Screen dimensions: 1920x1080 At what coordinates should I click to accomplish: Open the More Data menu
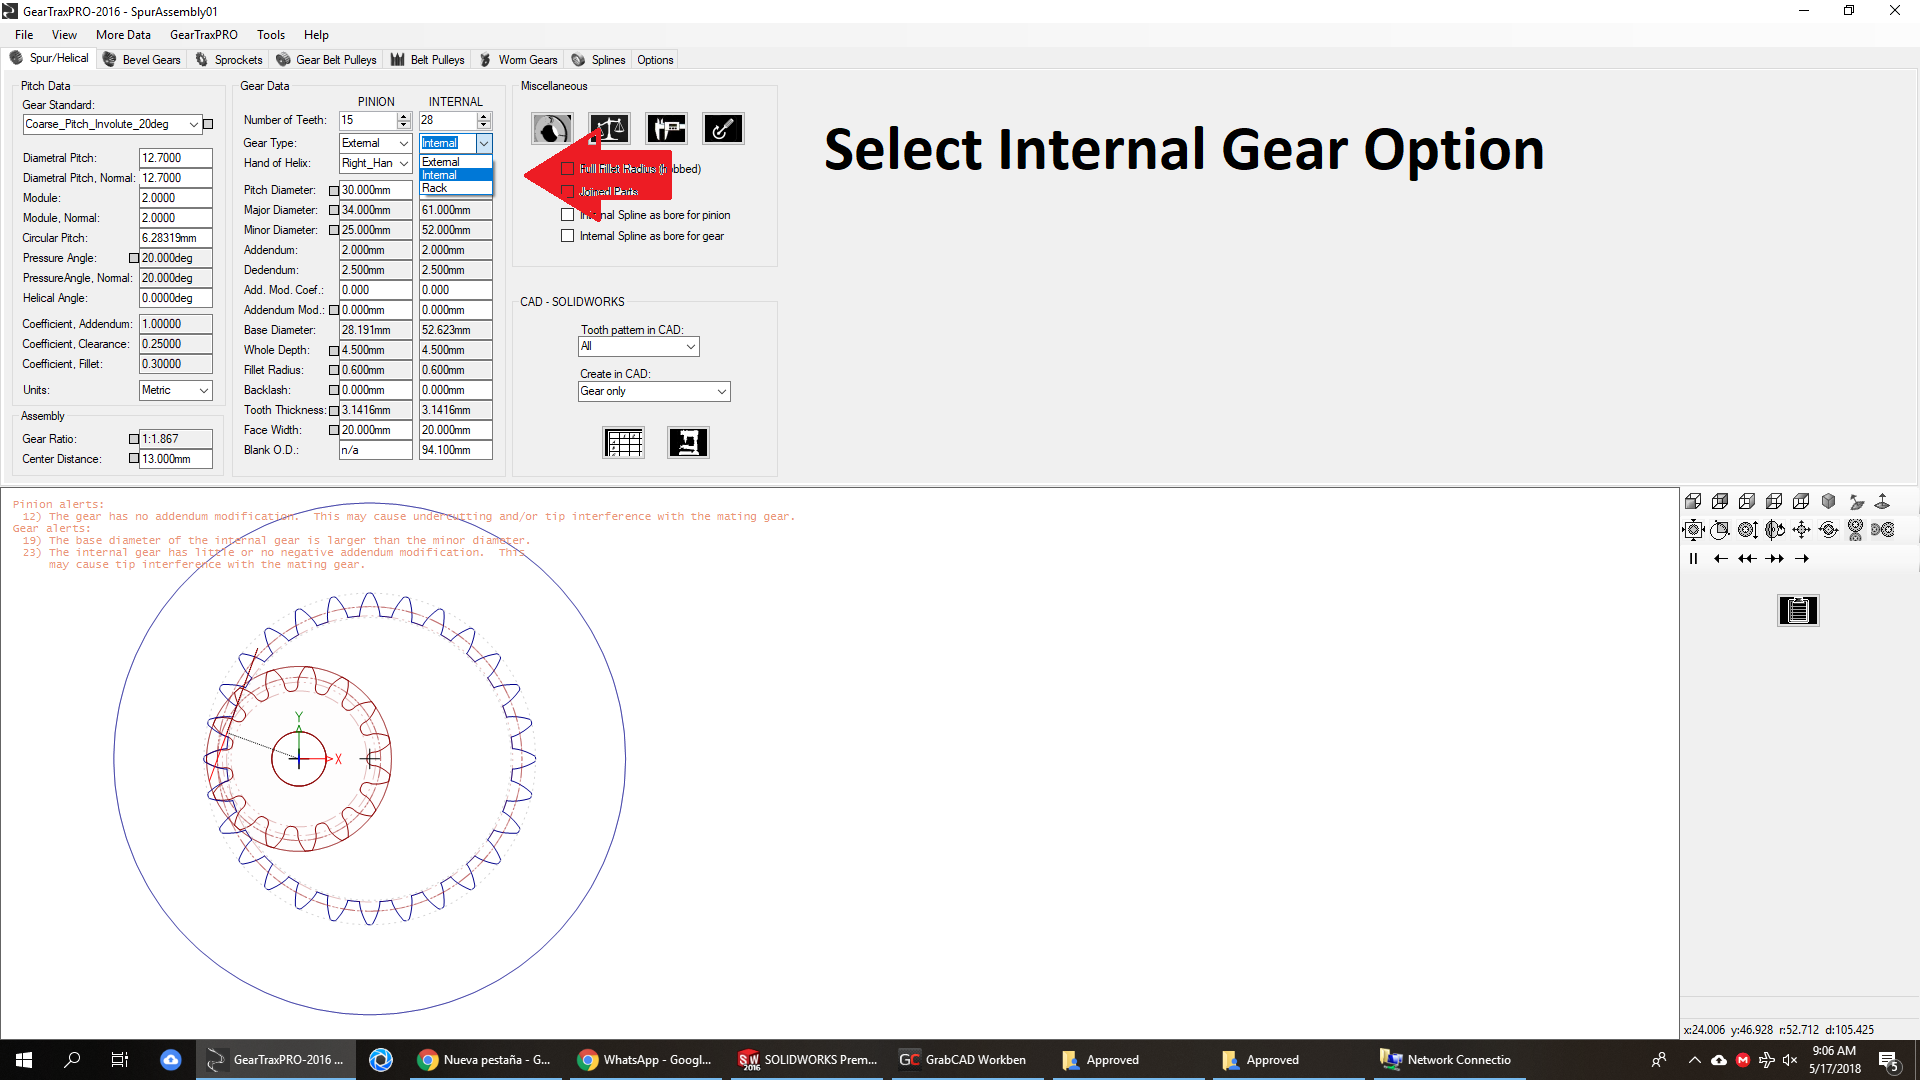pyautogui.click(x=123, y=35)
